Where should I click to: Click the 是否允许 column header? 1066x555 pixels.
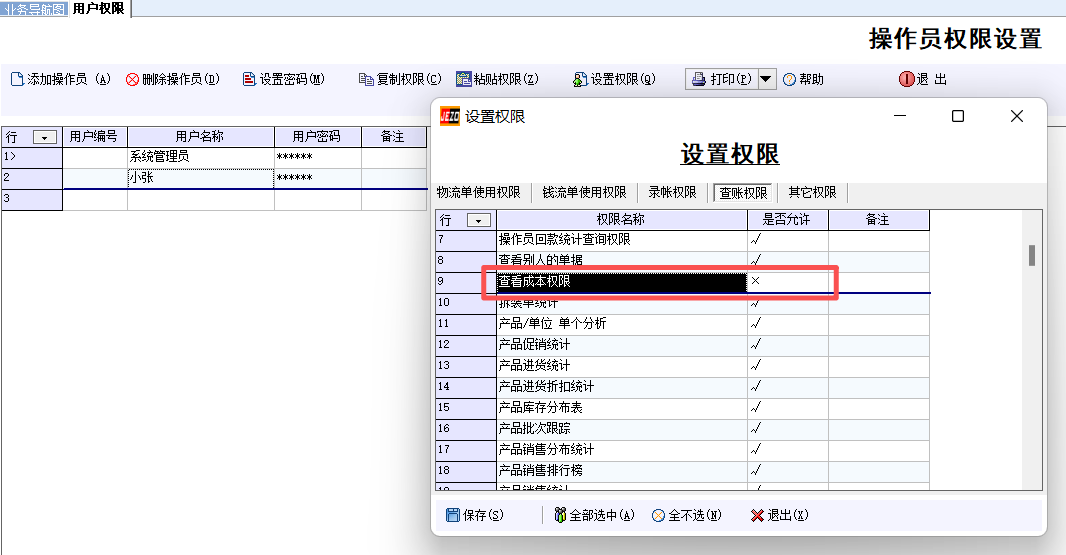coord(787,220)
